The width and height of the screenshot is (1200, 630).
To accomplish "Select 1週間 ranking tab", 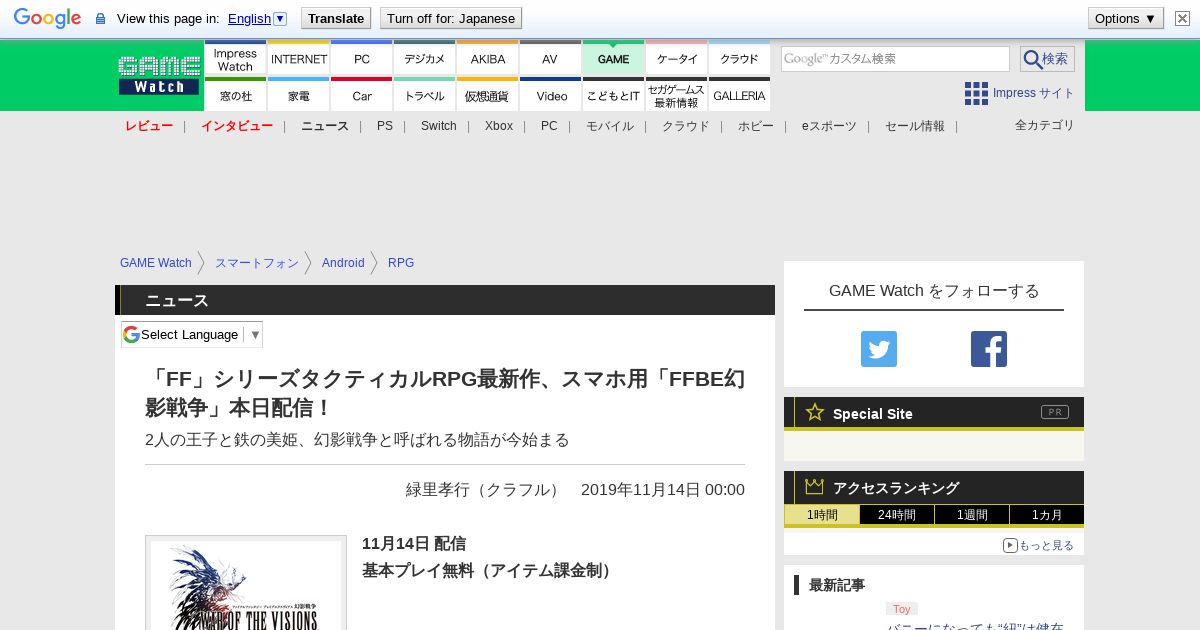I will click(x=972, y=515).
